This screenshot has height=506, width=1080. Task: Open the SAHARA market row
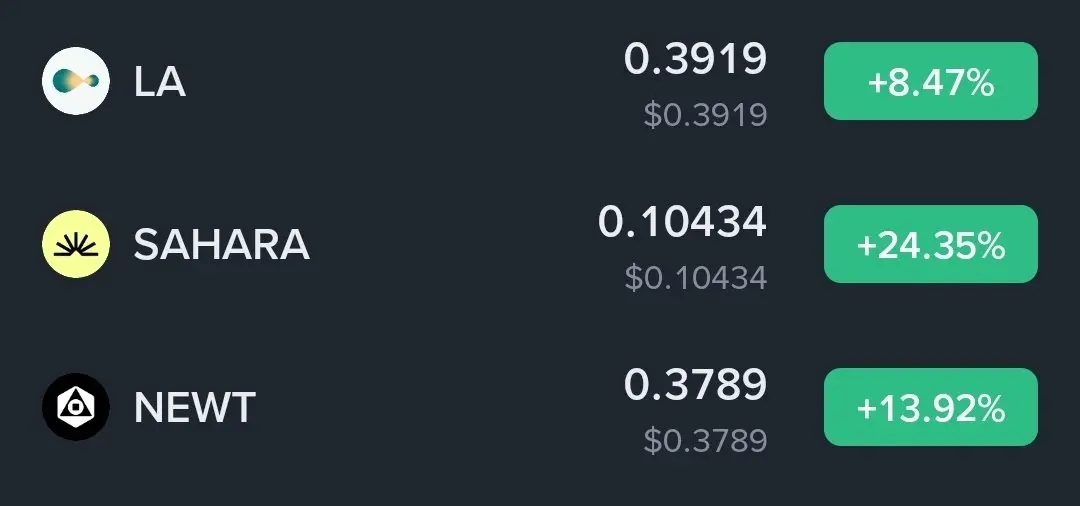click(540, 244)
